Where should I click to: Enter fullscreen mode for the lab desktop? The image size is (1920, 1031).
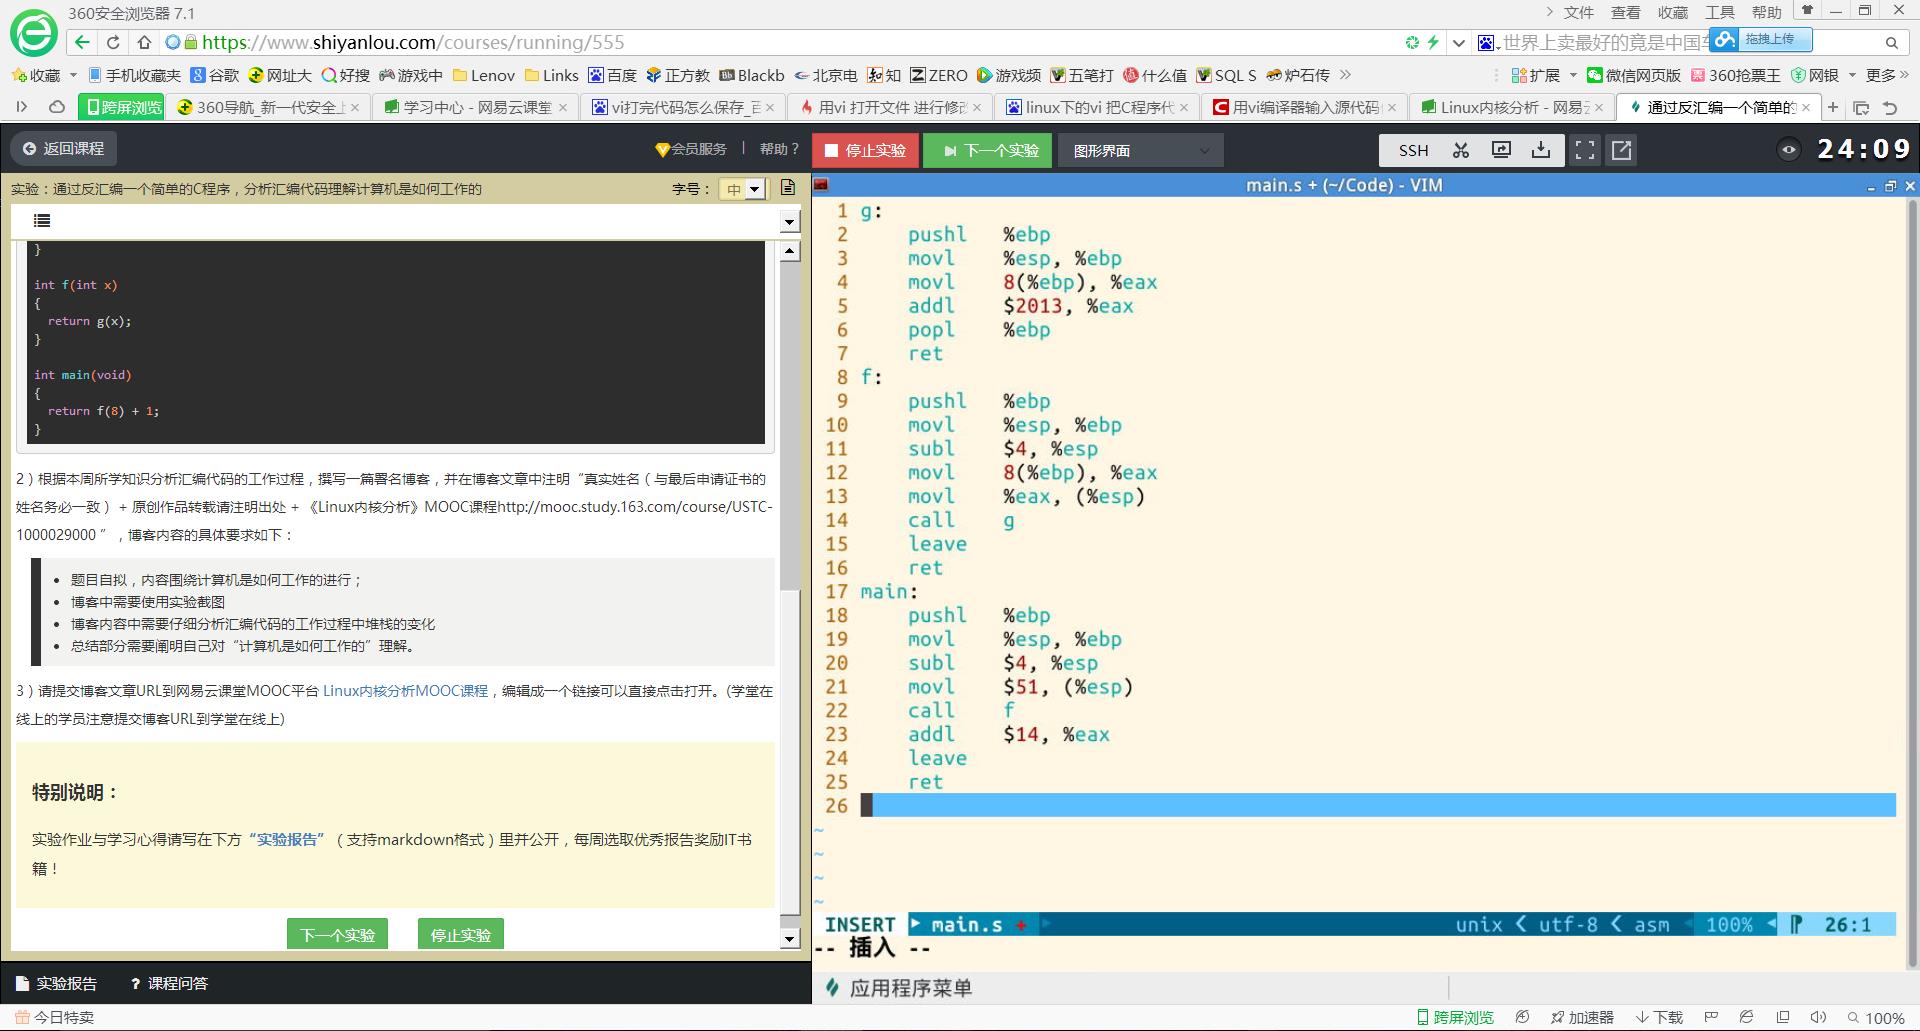coord(1585,150)
